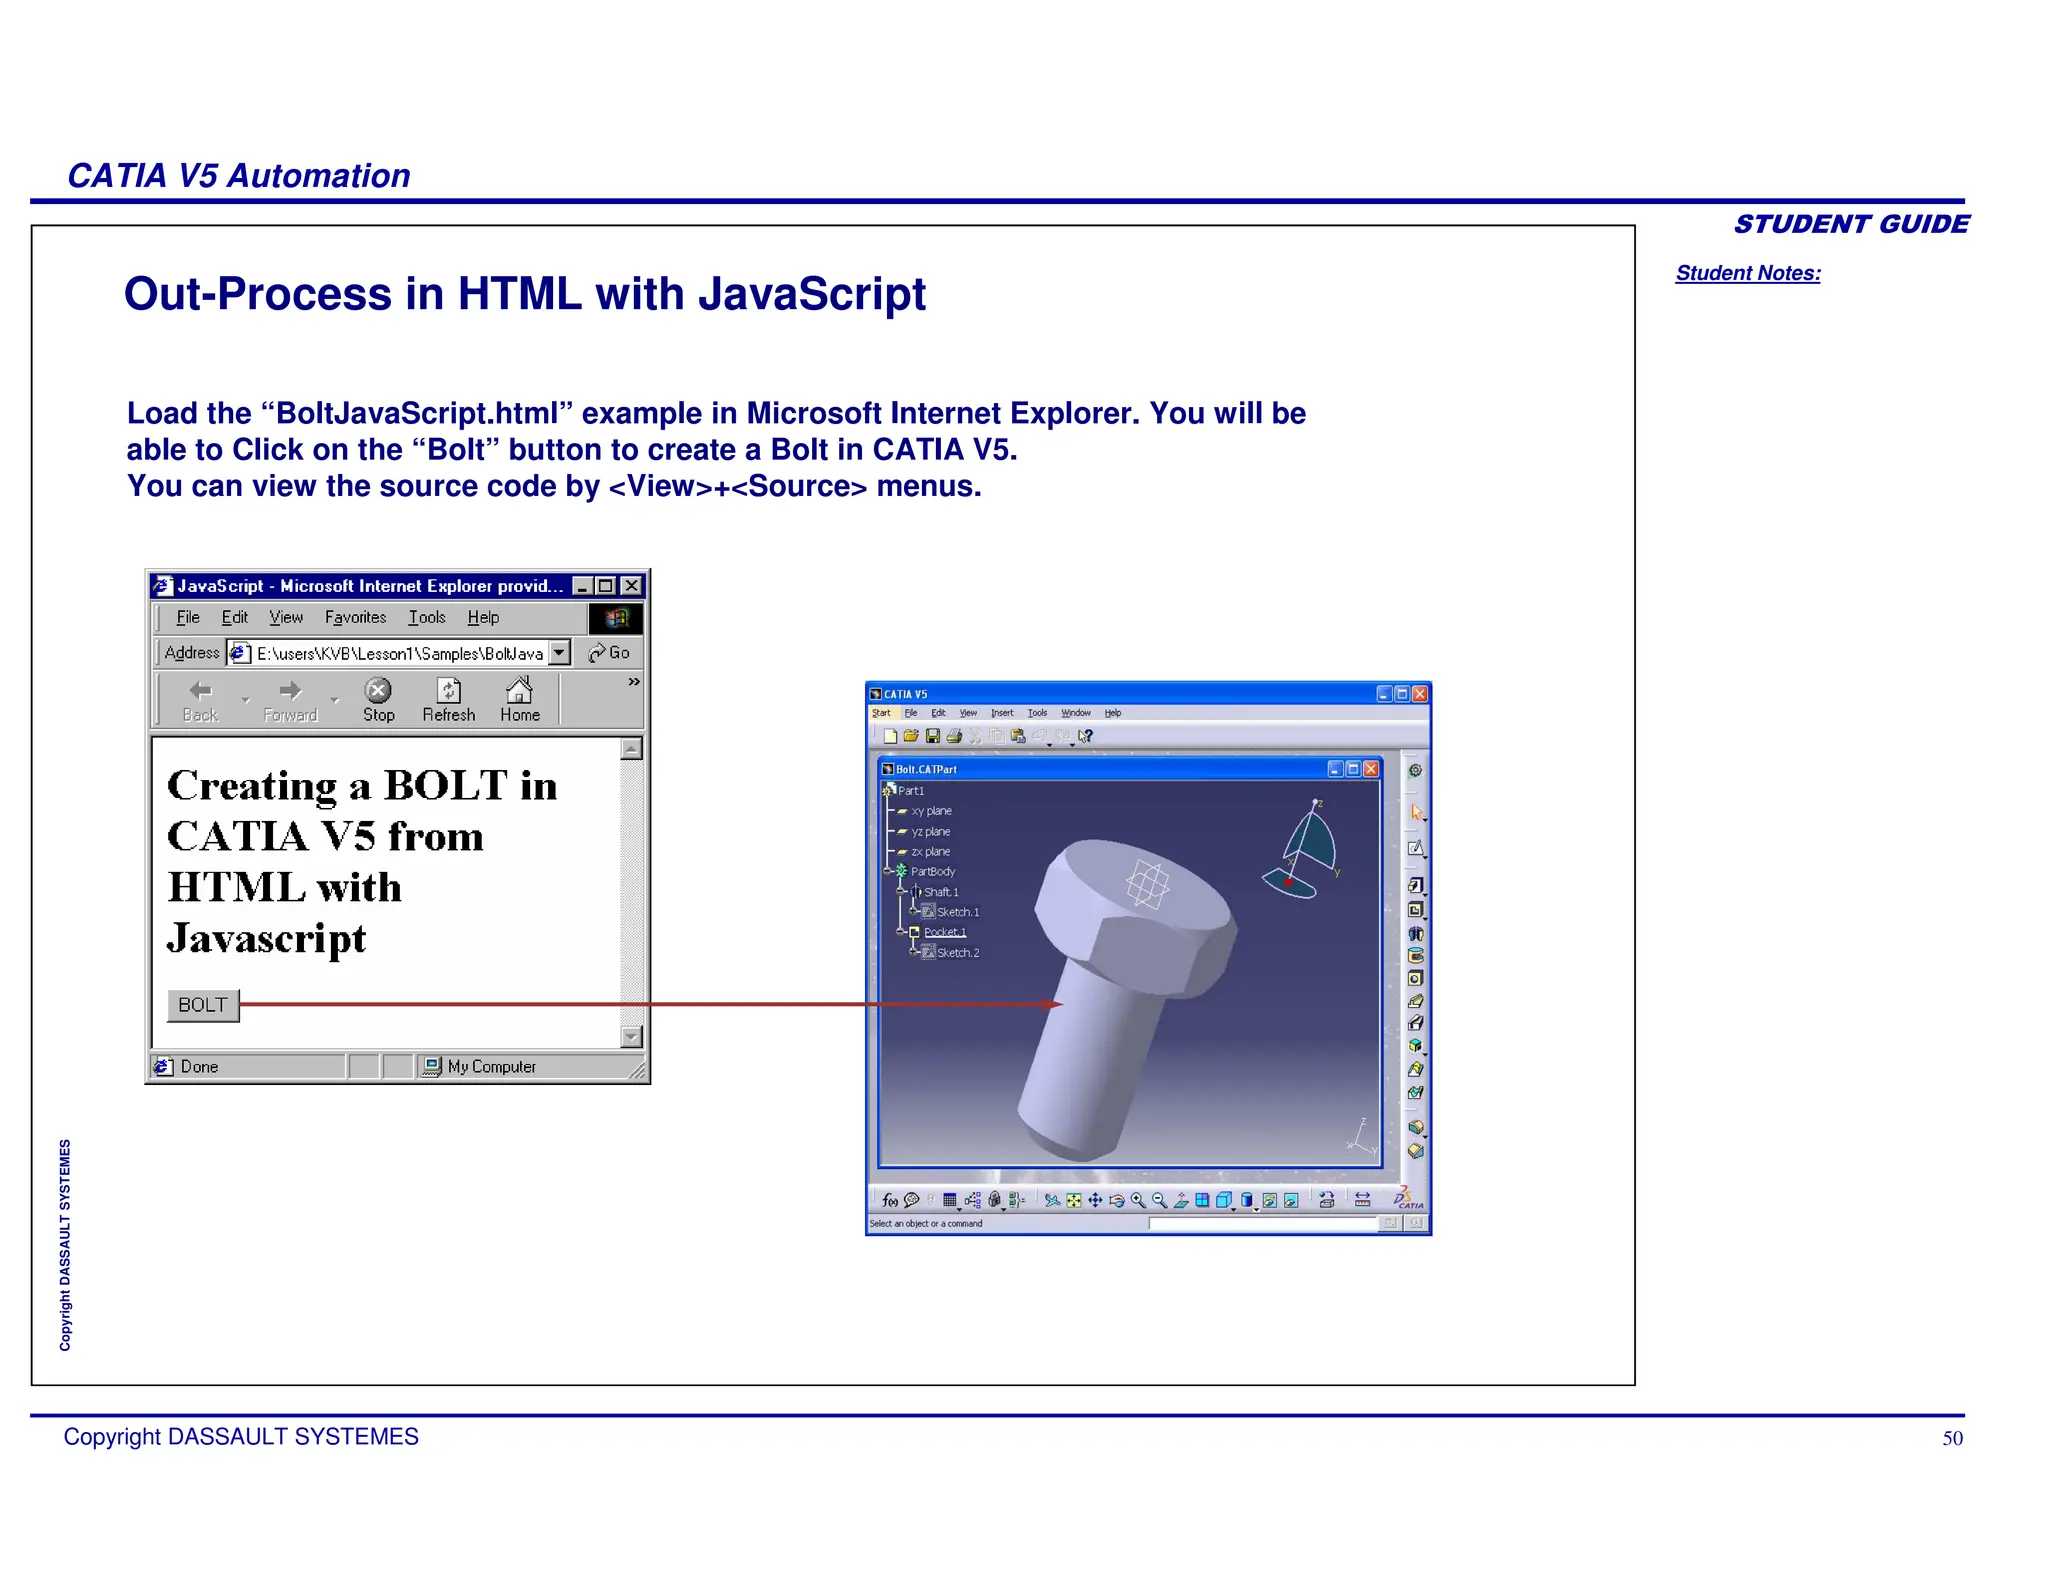2048x1582 pixels.
Task: Click the Formula f(x) icon
Action: [890, 1200]
